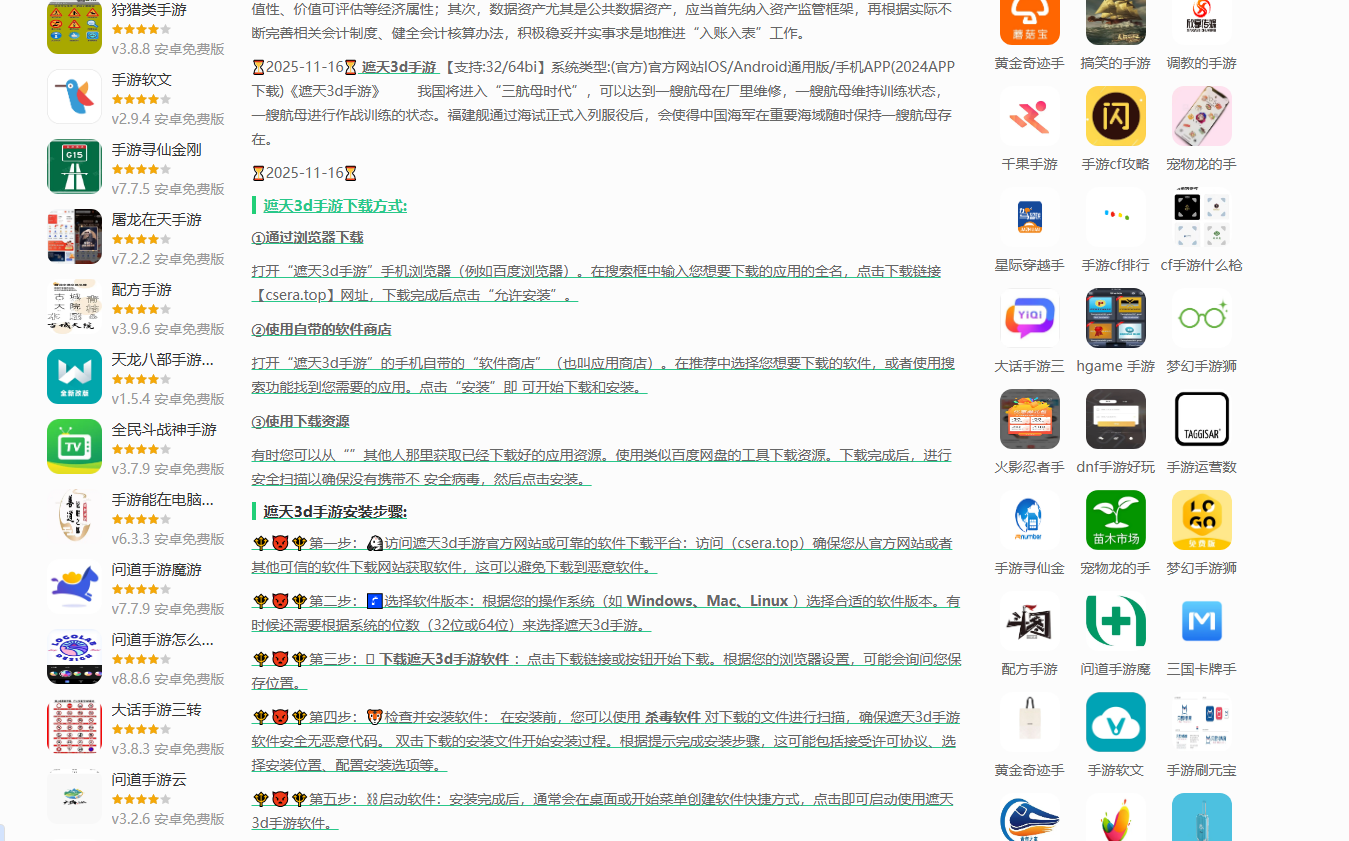
Task: Open the 屠龙在天手游 title link
Action: click(x=156, y=219)
